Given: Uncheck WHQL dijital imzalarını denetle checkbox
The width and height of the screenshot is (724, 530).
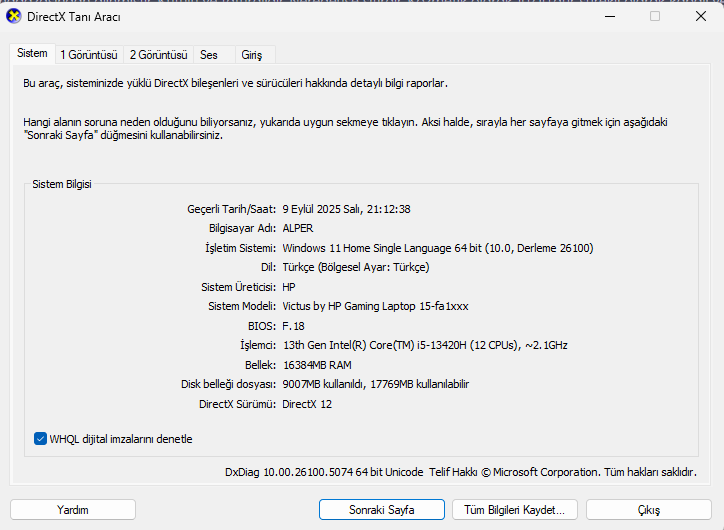Looking at the screenshot, I should (40, 439).
